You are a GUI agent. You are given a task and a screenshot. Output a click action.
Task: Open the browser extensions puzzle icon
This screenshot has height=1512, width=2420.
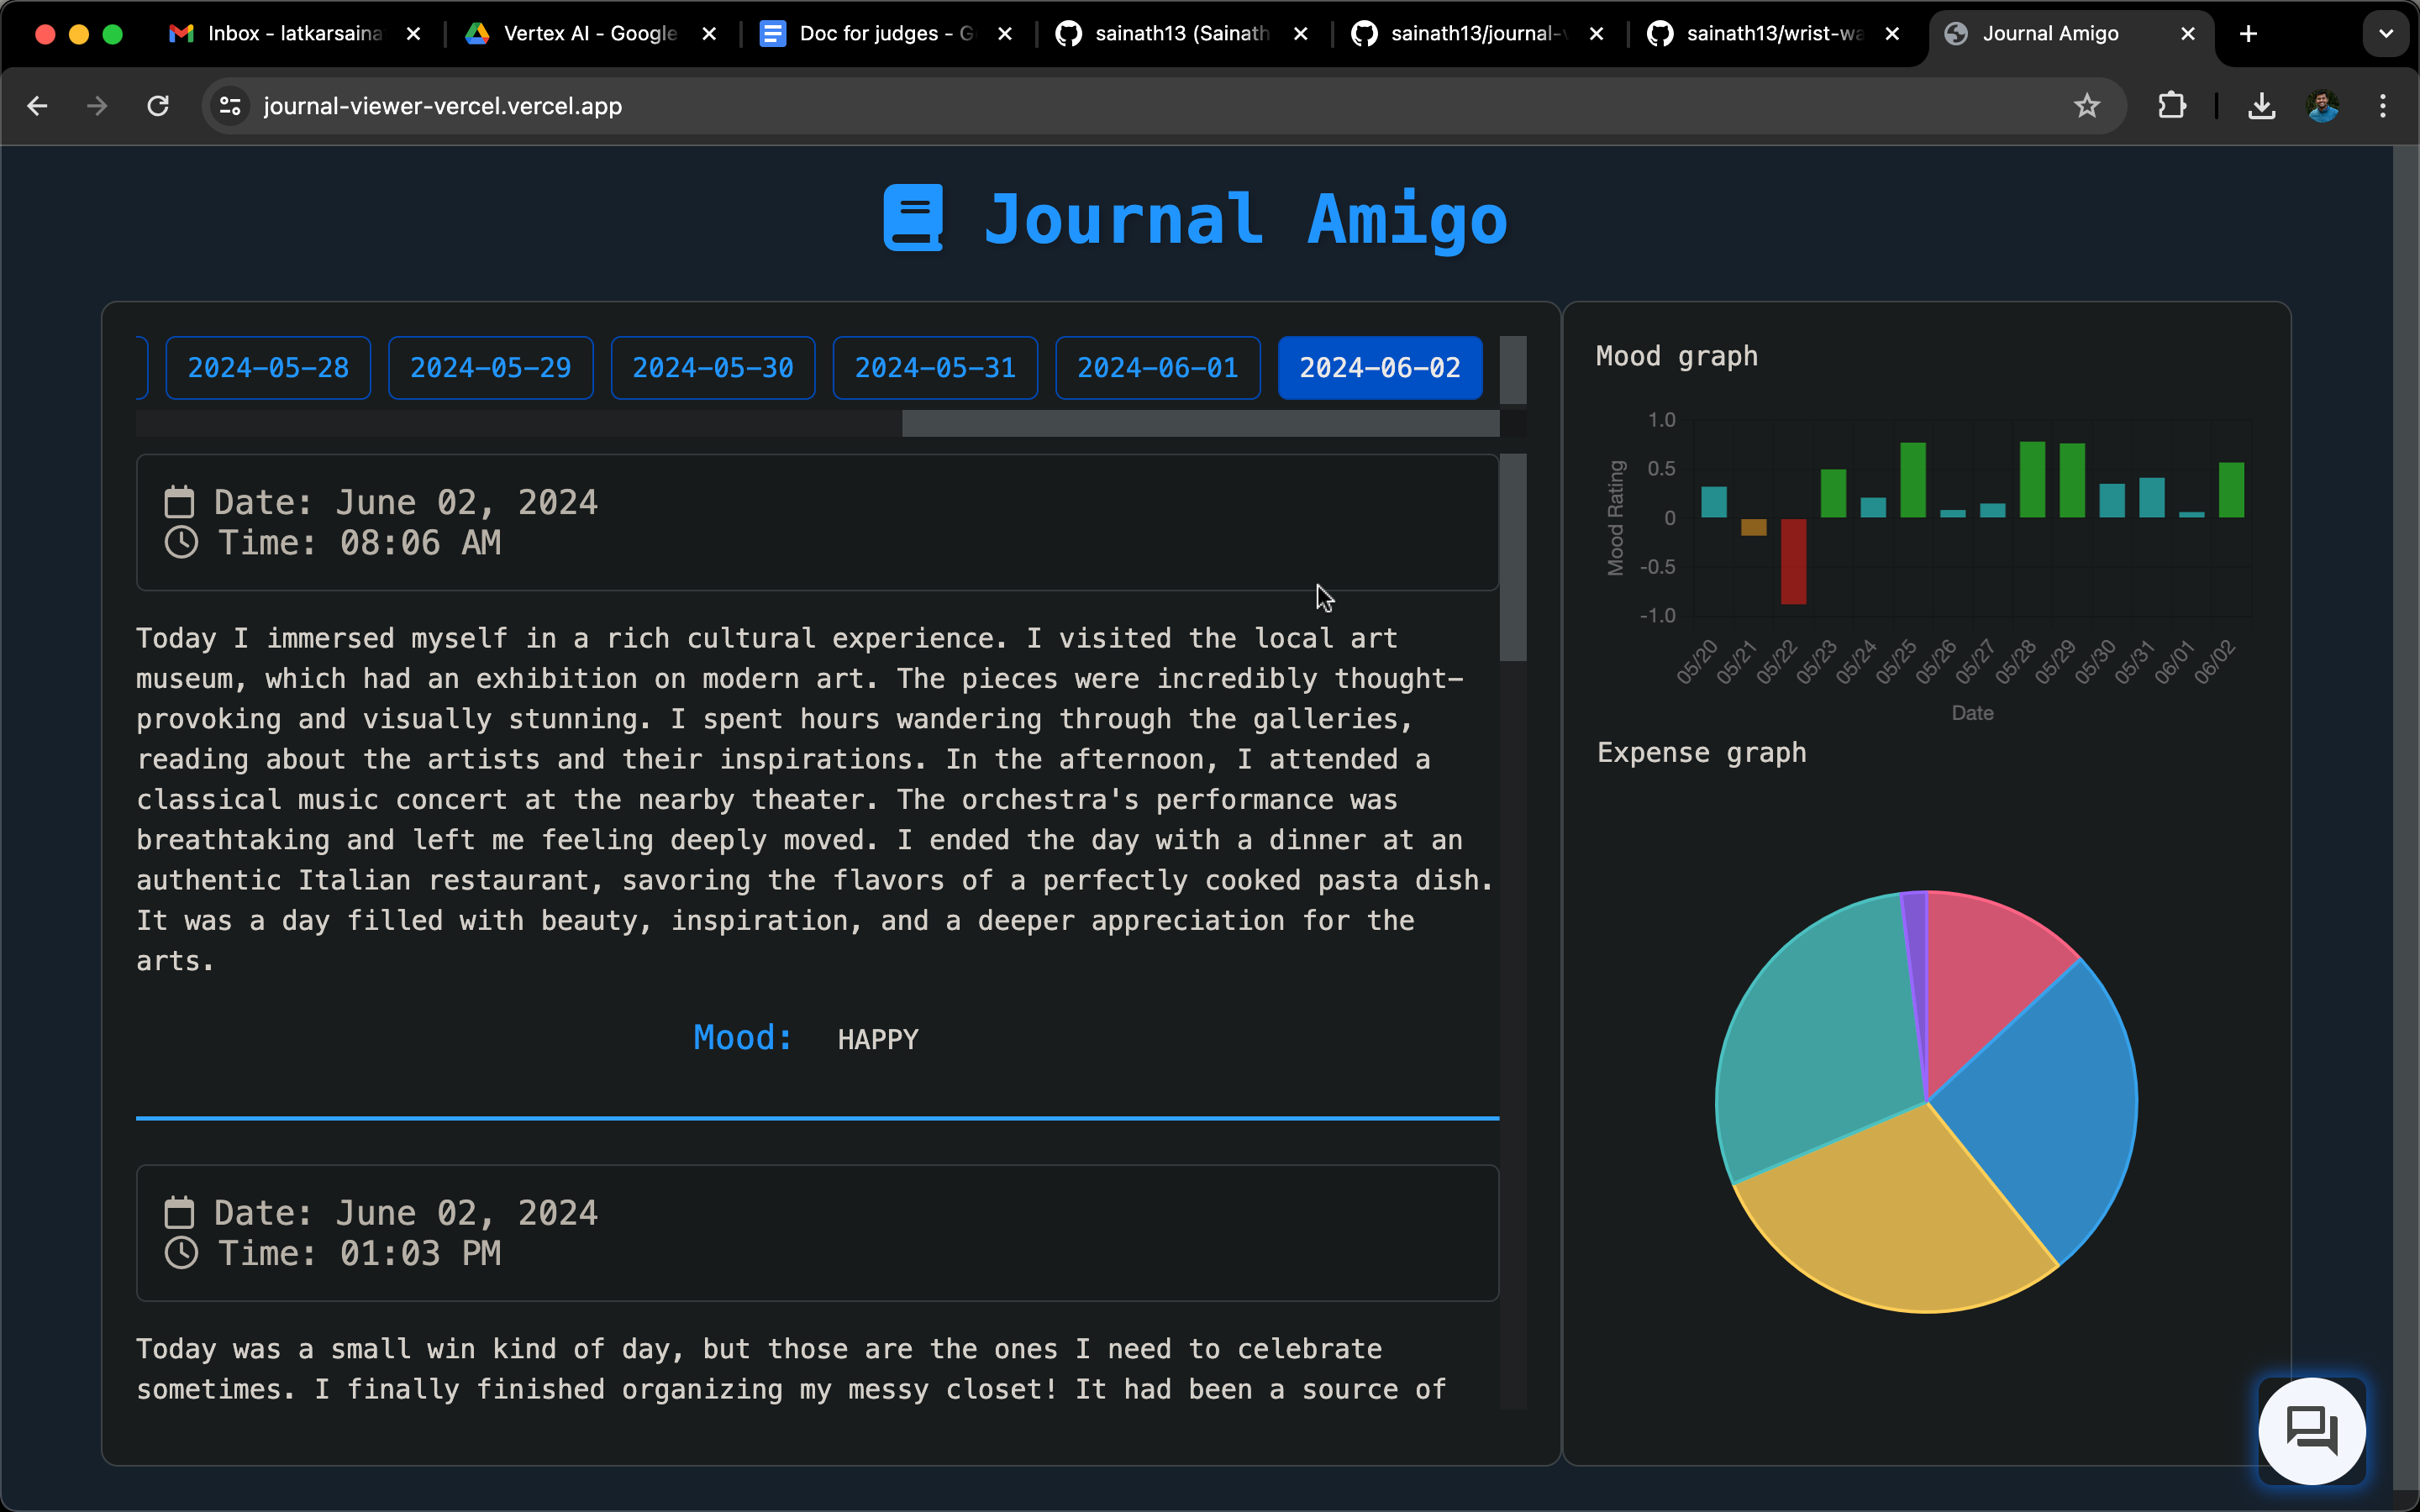click(2171, 106)
